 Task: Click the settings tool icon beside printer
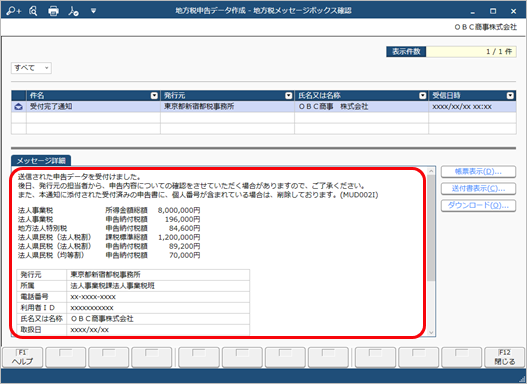click(73, 11)
